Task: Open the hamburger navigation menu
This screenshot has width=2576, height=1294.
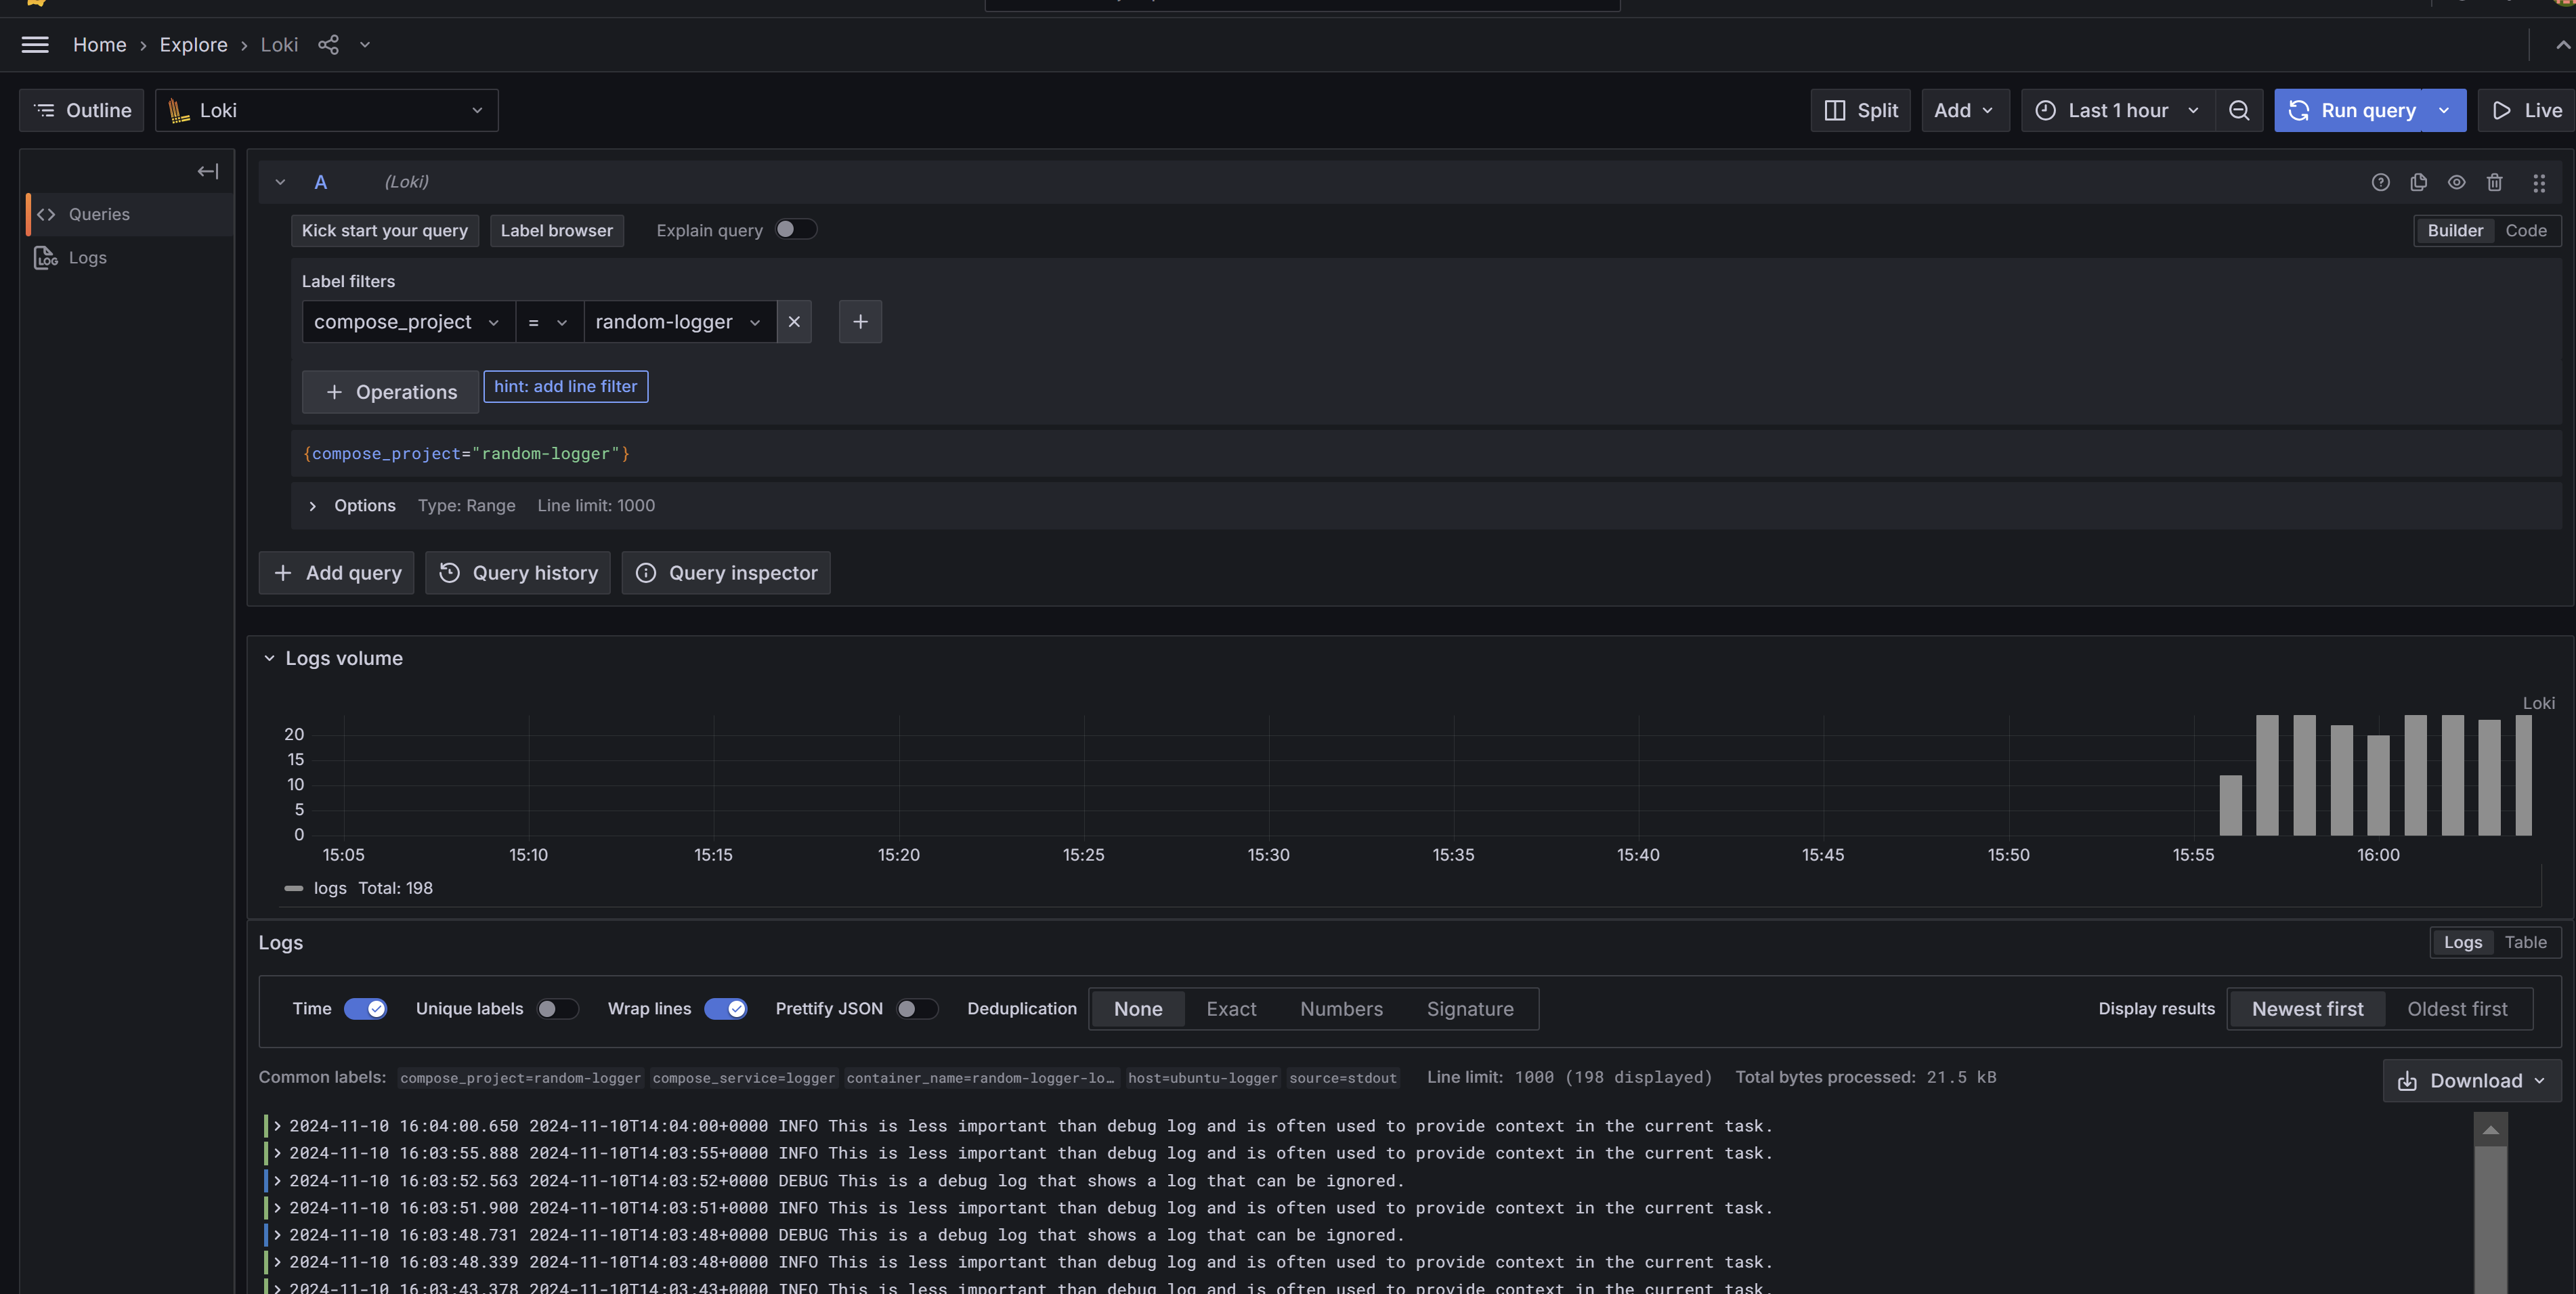Action: click(35, 45)
